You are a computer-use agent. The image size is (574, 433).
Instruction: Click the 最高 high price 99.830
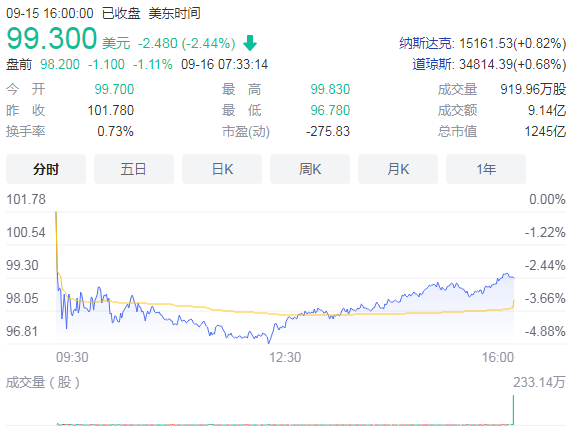[330, 89]
